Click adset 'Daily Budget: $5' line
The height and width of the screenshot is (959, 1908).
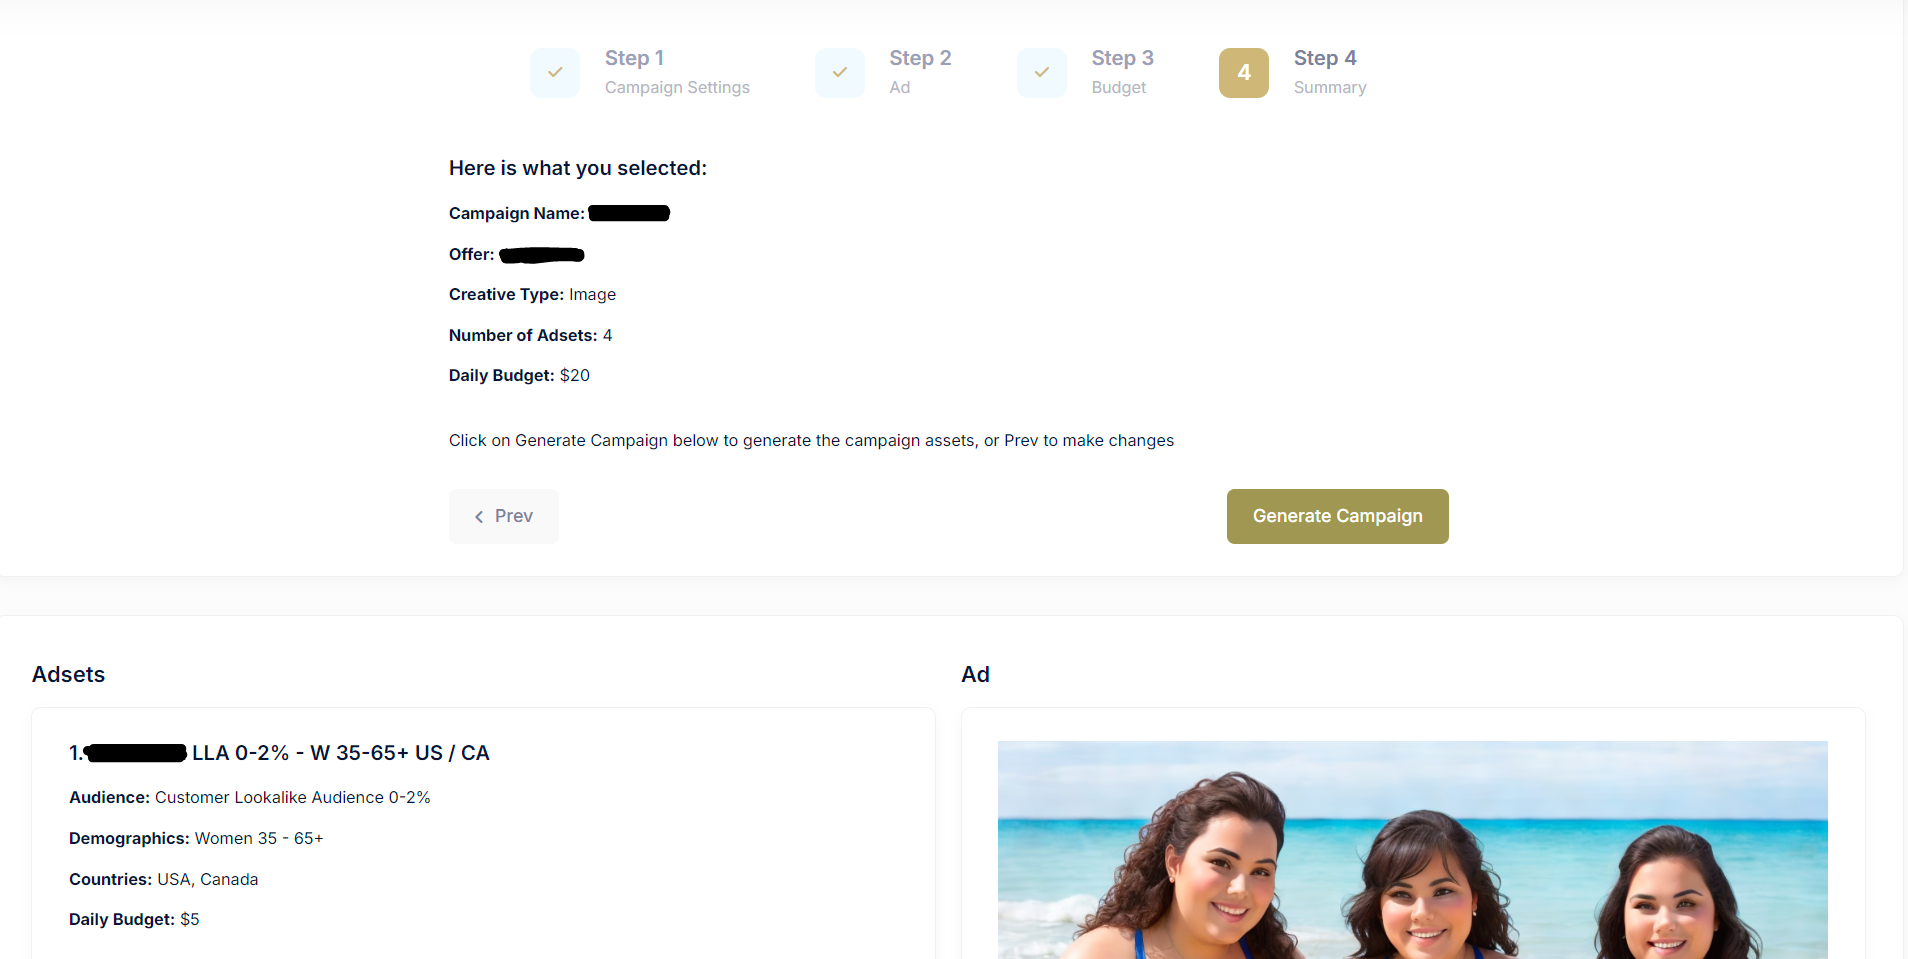point(134,919)
